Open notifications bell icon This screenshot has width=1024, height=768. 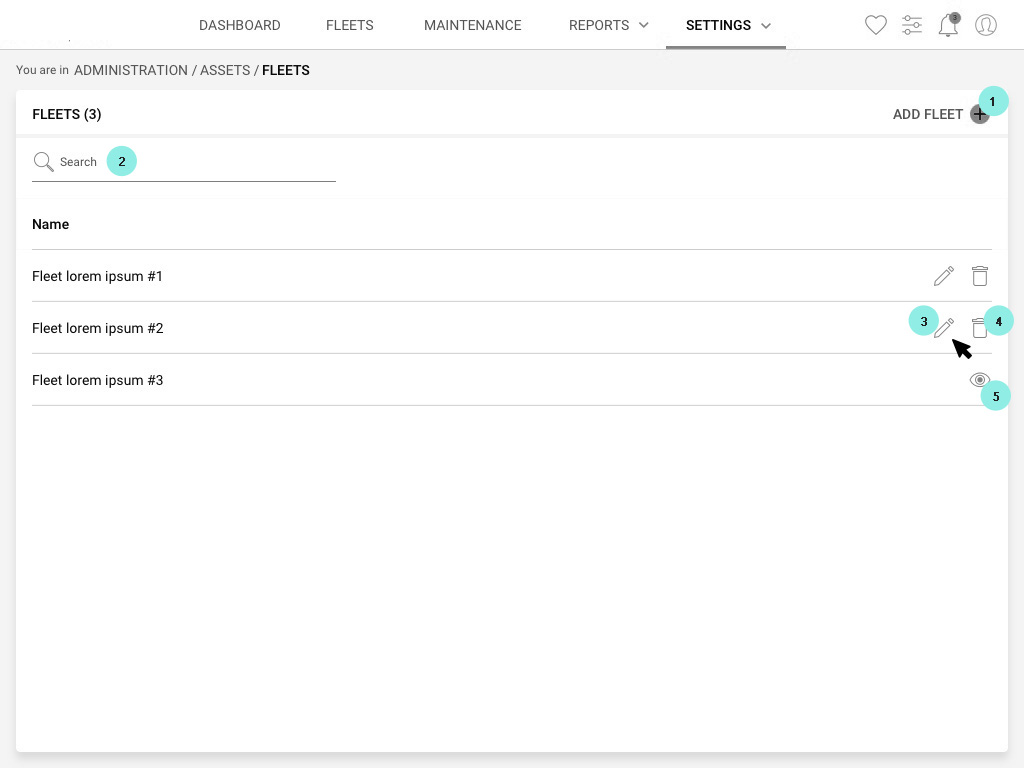coord(948,25)
